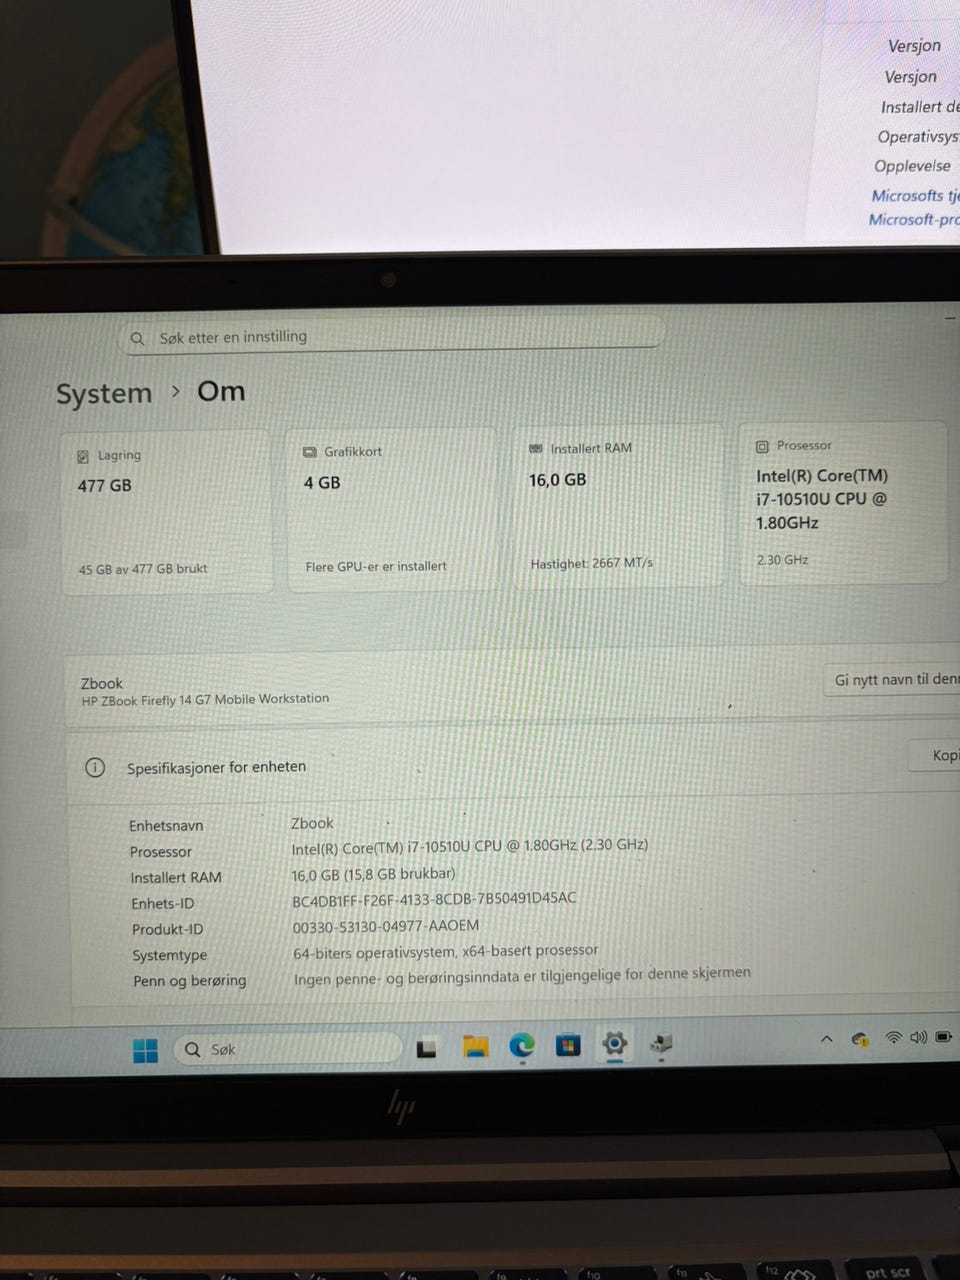
Task: Click the Enhetsnavn value Zbook
Action: point(312,823)
